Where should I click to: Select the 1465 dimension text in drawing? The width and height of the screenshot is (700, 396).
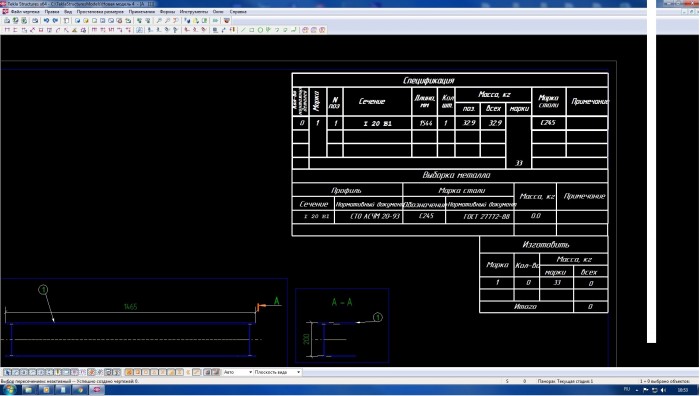tap(130, 307)
